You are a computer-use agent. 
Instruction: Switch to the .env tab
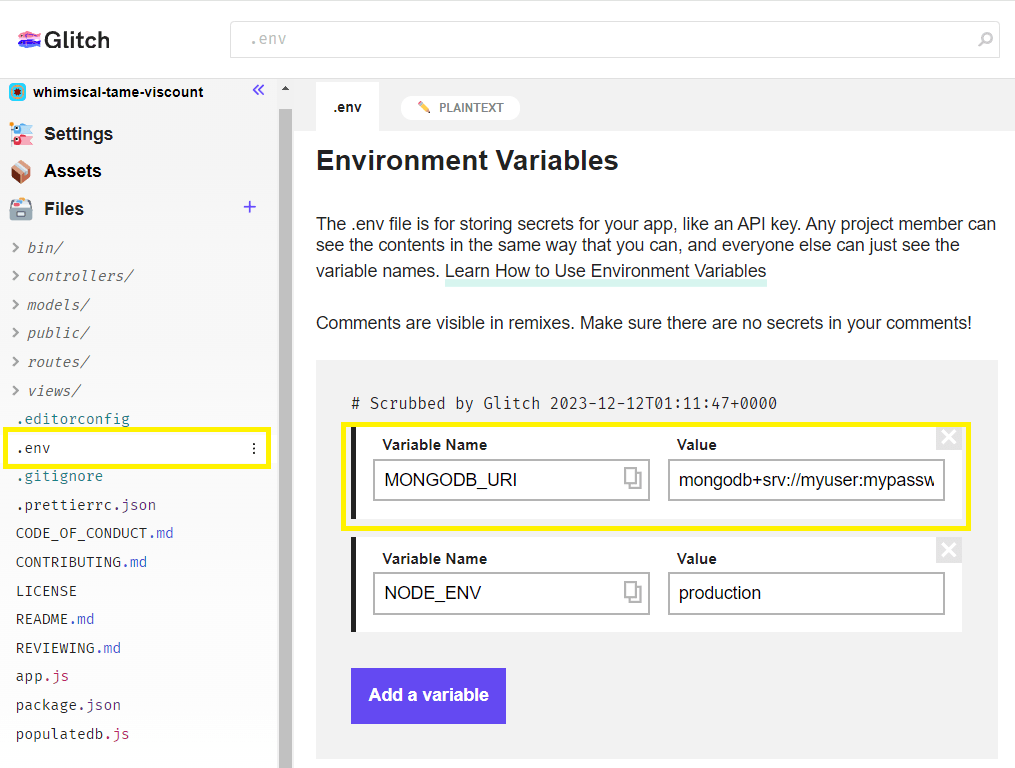click(347, 107)
